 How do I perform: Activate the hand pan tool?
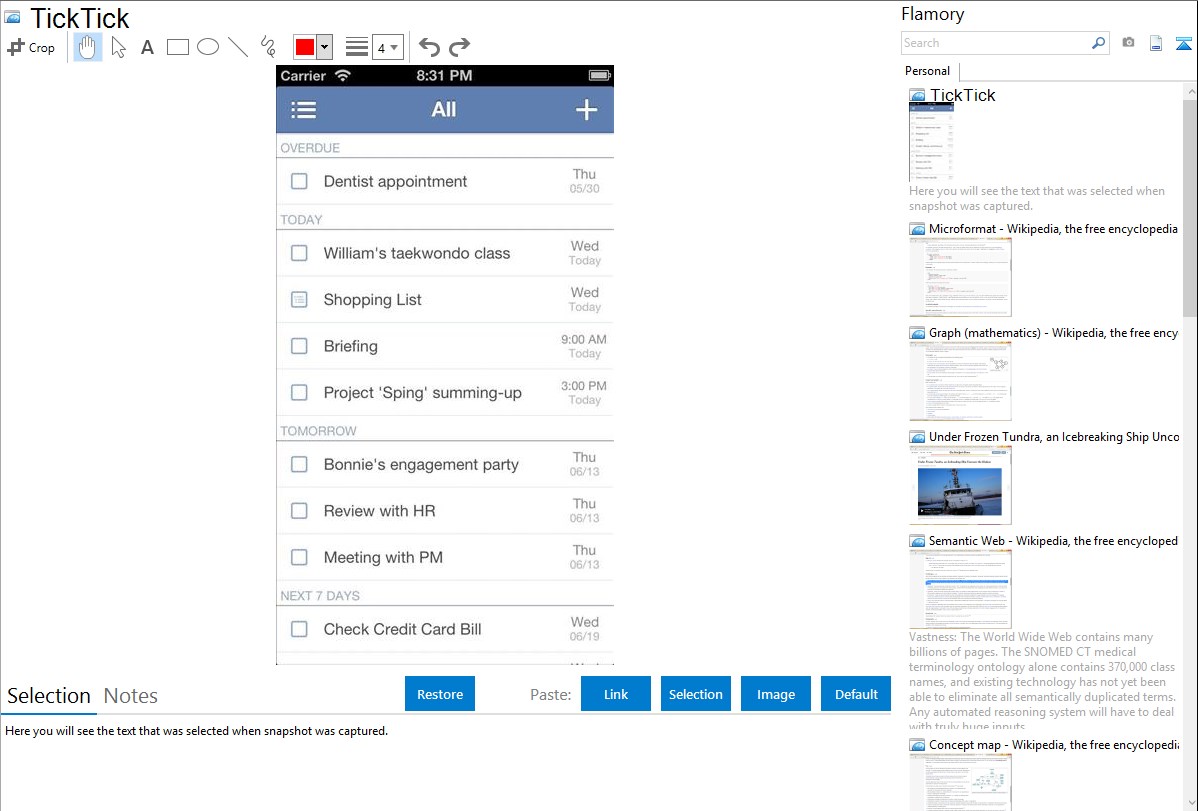[88, 47]
